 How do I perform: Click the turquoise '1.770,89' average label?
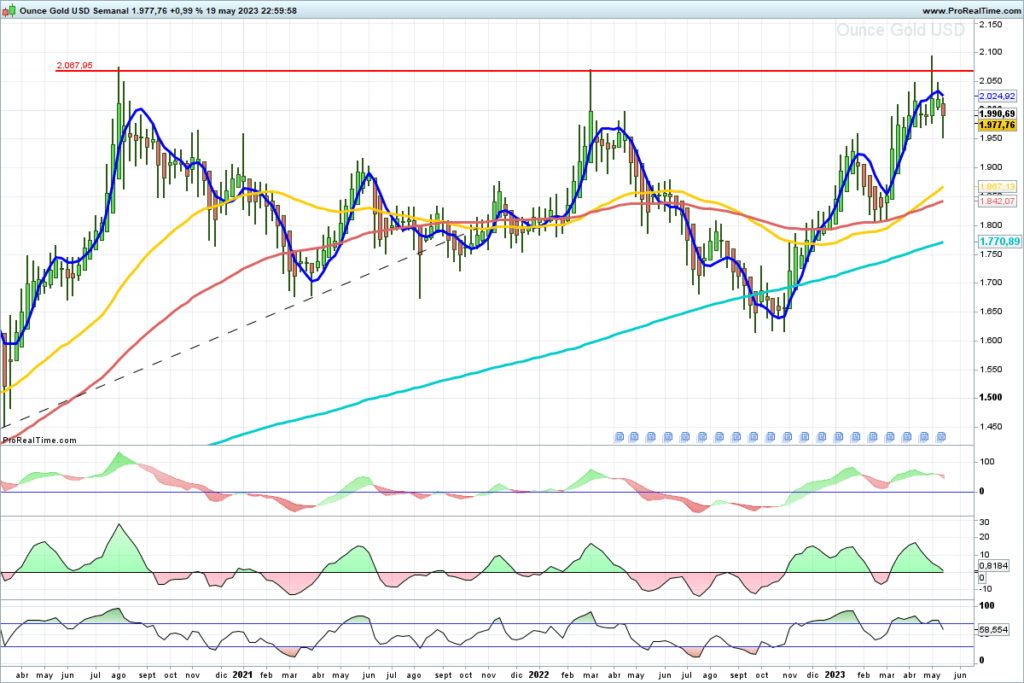click(999, 242)
